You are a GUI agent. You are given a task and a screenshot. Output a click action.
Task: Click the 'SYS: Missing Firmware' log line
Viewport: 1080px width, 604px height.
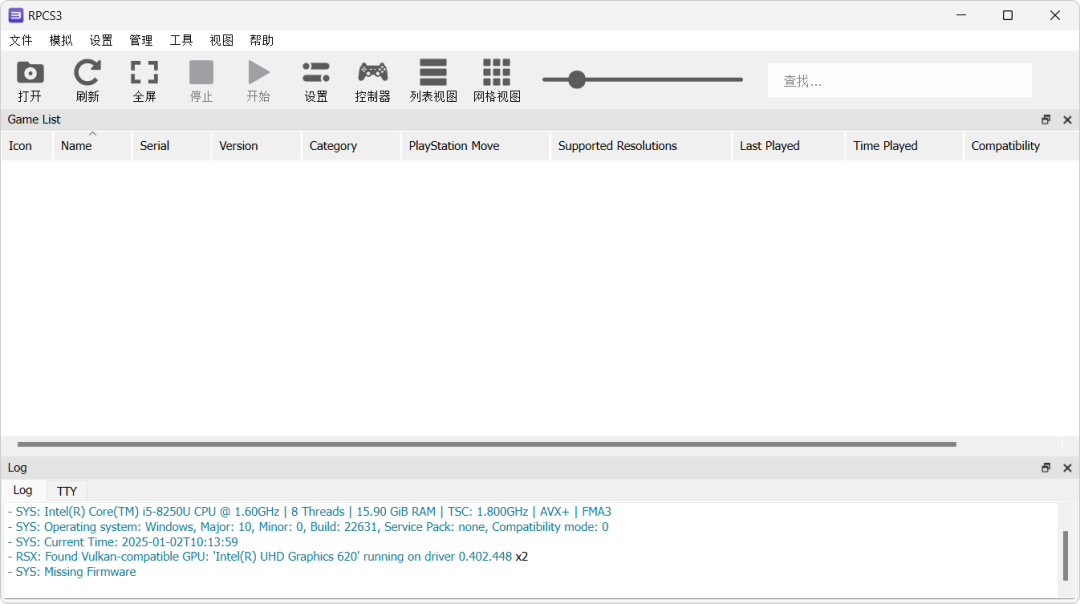coord(72,572)
